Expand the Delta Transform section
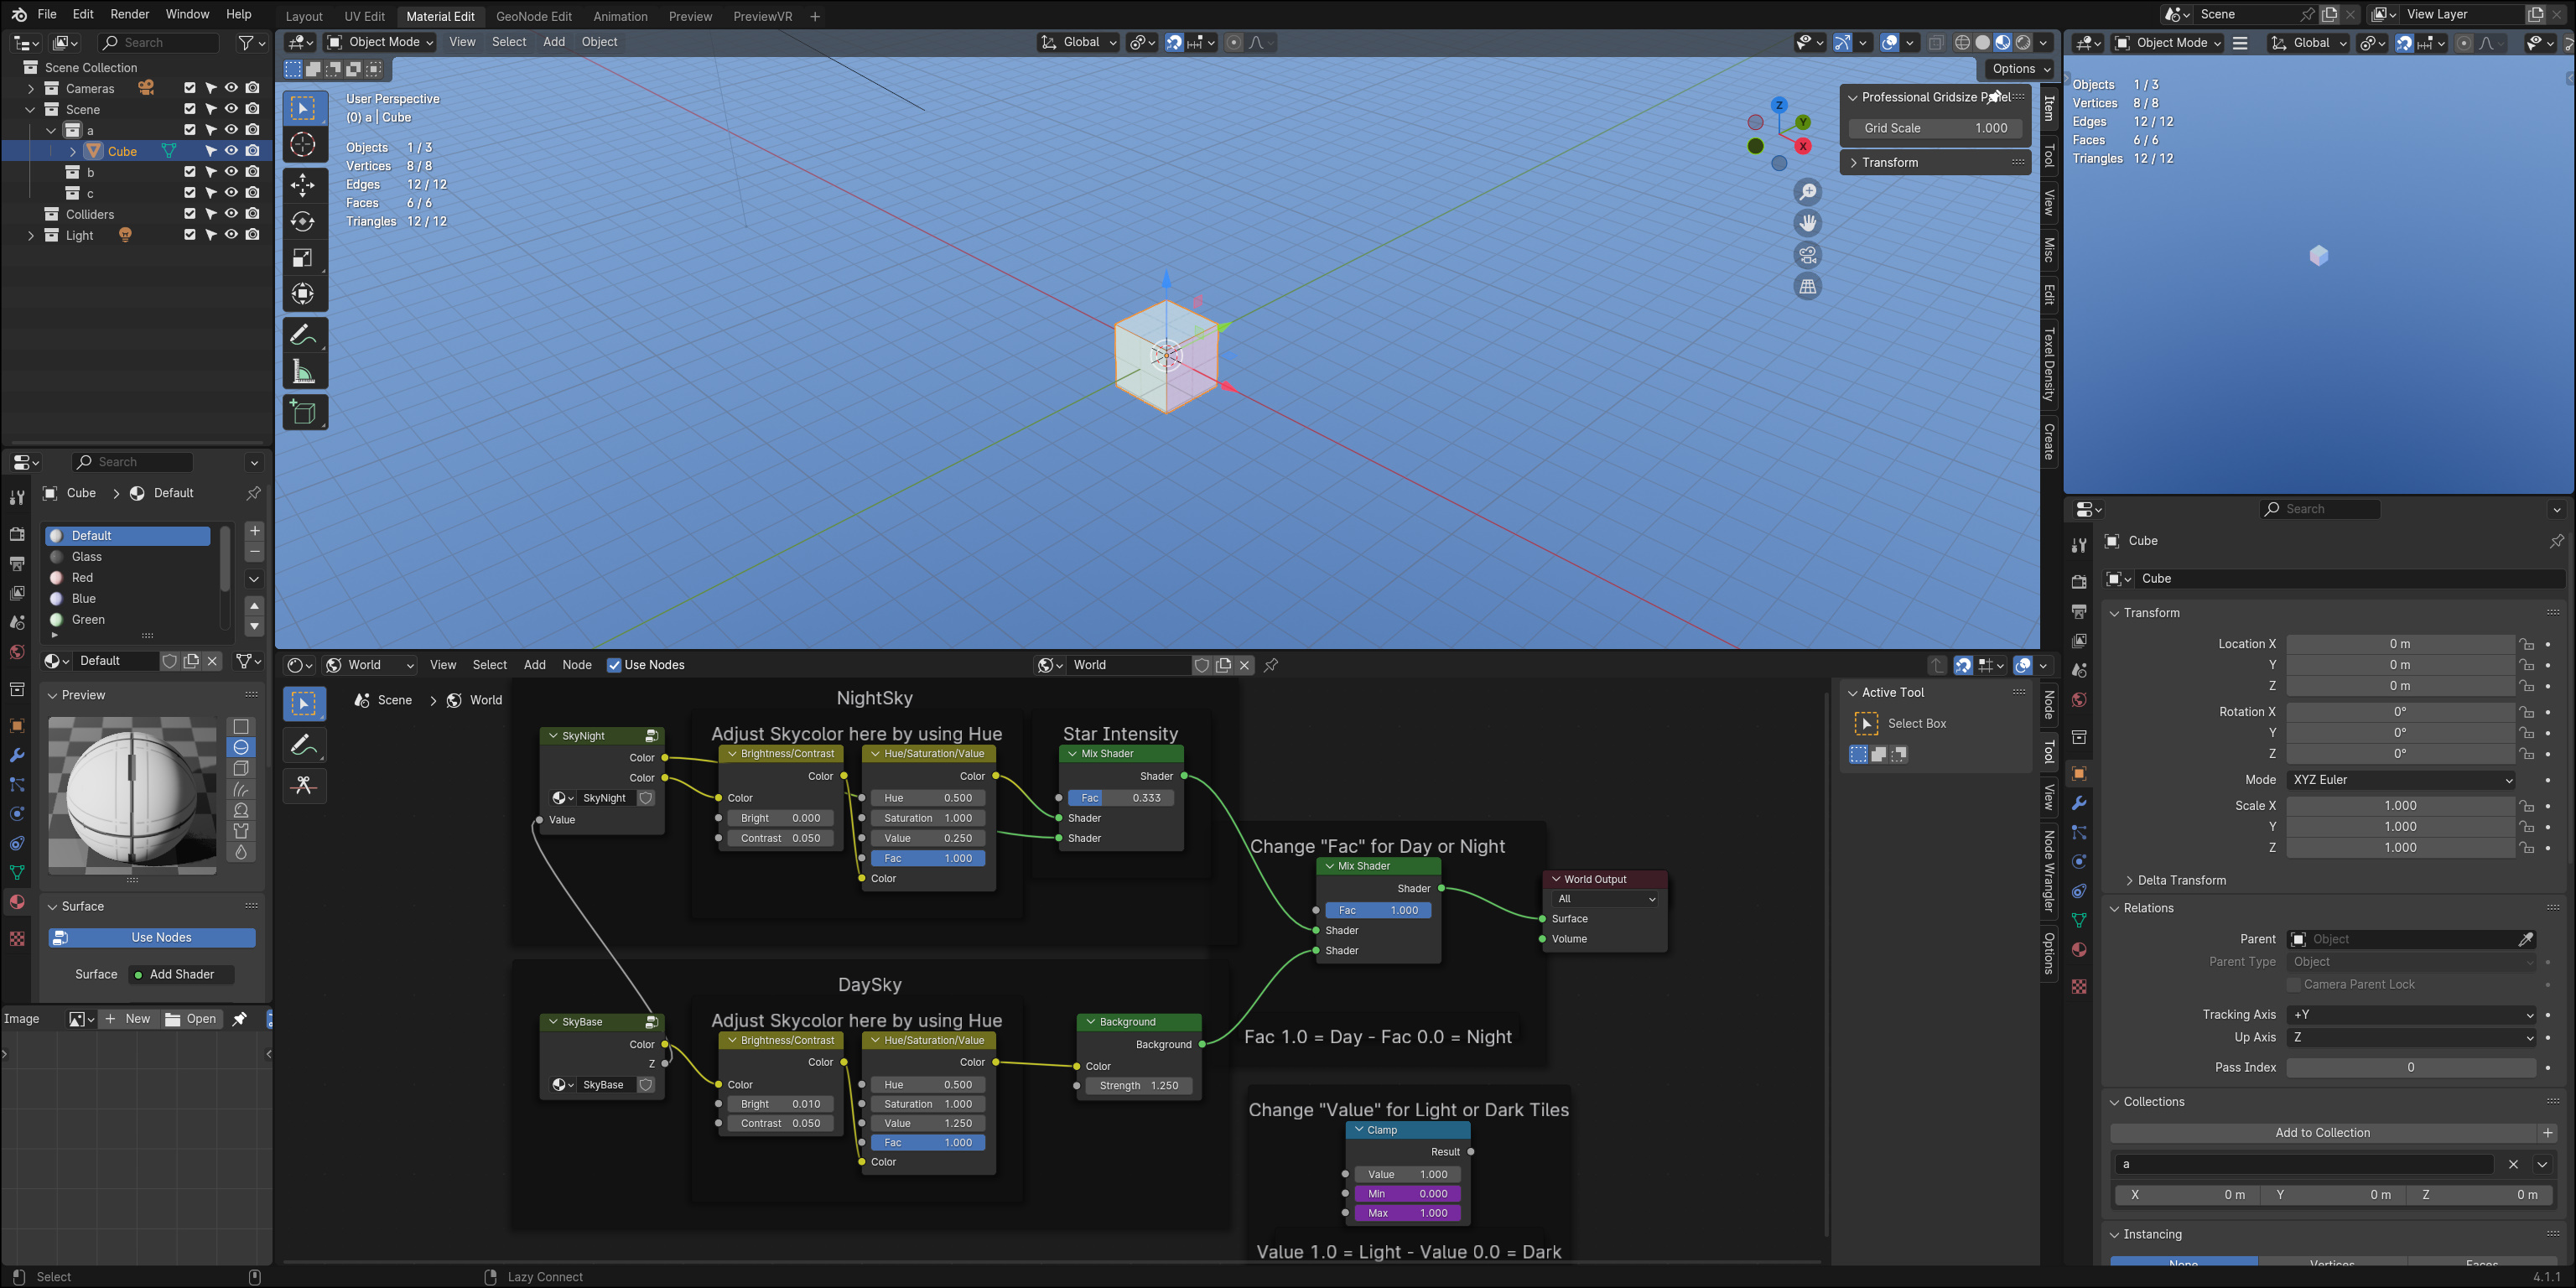Screen dimensions: 2576x1288 pos(2182,880)
